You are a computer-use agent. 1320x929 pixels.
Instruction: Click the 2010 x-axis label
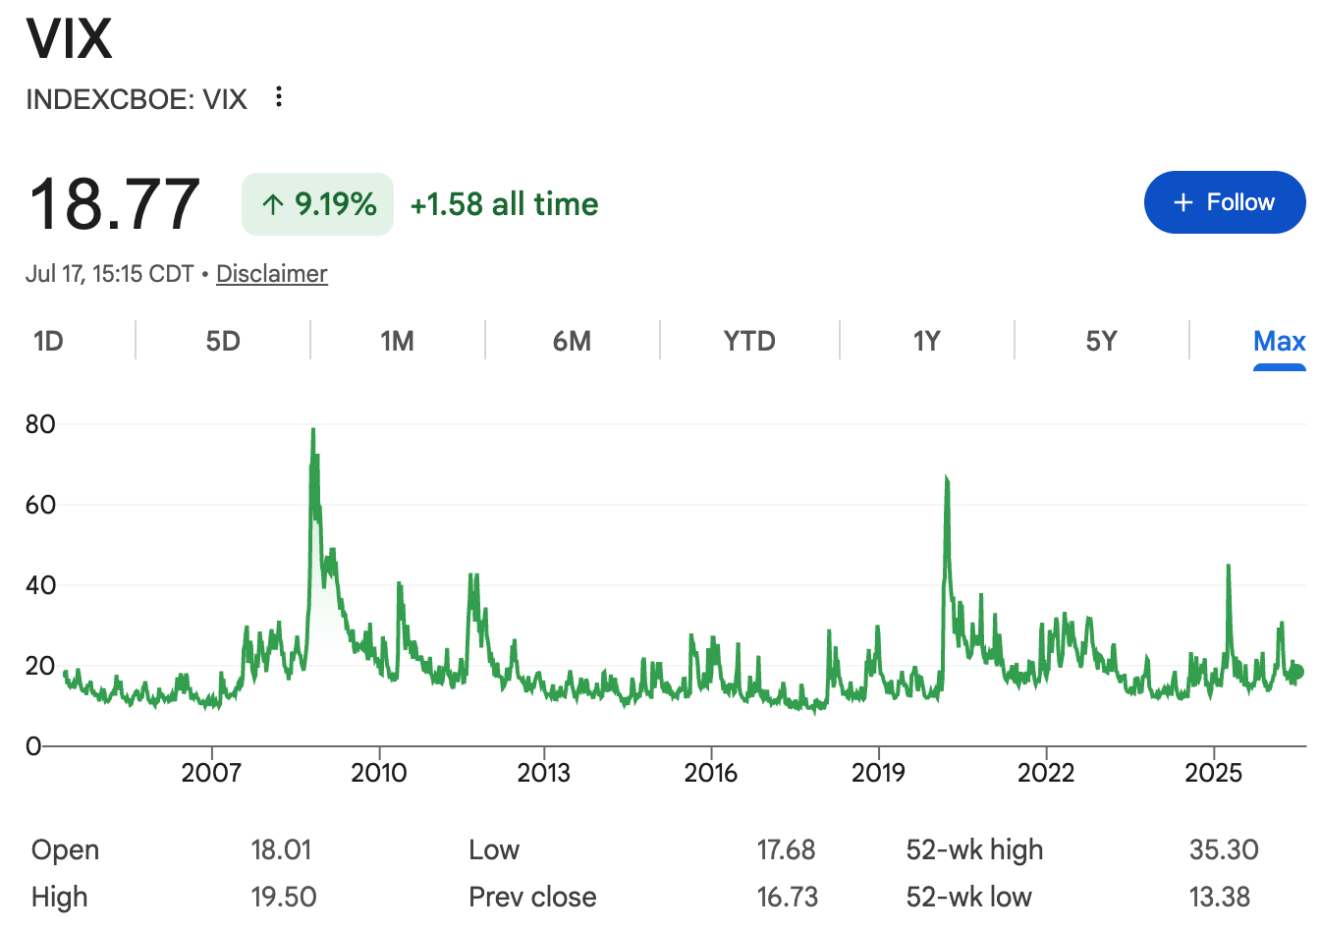click(x=379, y=773)
